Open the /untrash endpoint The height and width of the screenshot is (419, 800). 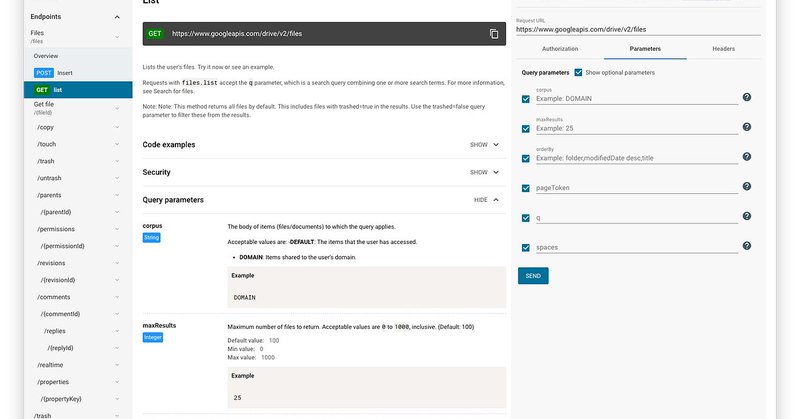[49, 178]
